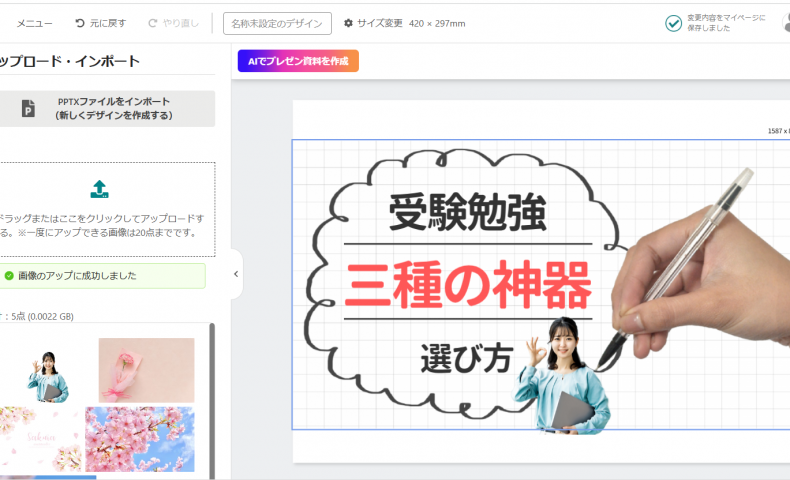The height and width of the screenshot is (480, 790).
Task: Click the 420 × 297mm size label
Action: pos(437,23)
